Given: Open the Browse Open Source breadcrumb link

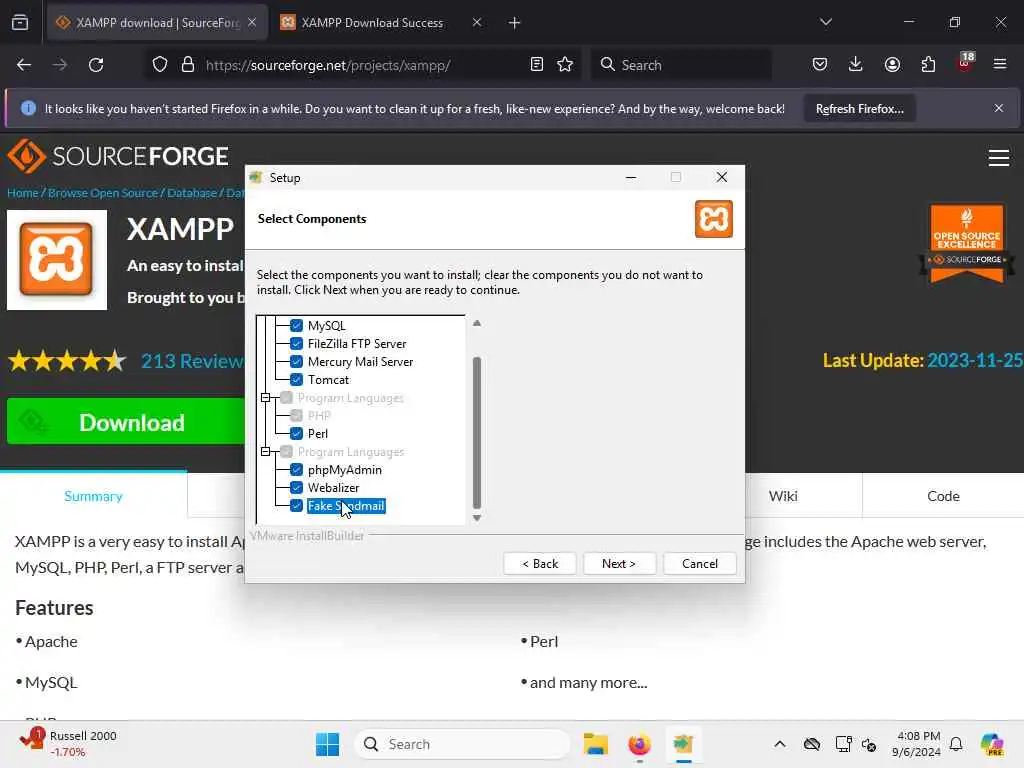Looking at the screenshot, I should pyautogui.click(x=103, y=193).
